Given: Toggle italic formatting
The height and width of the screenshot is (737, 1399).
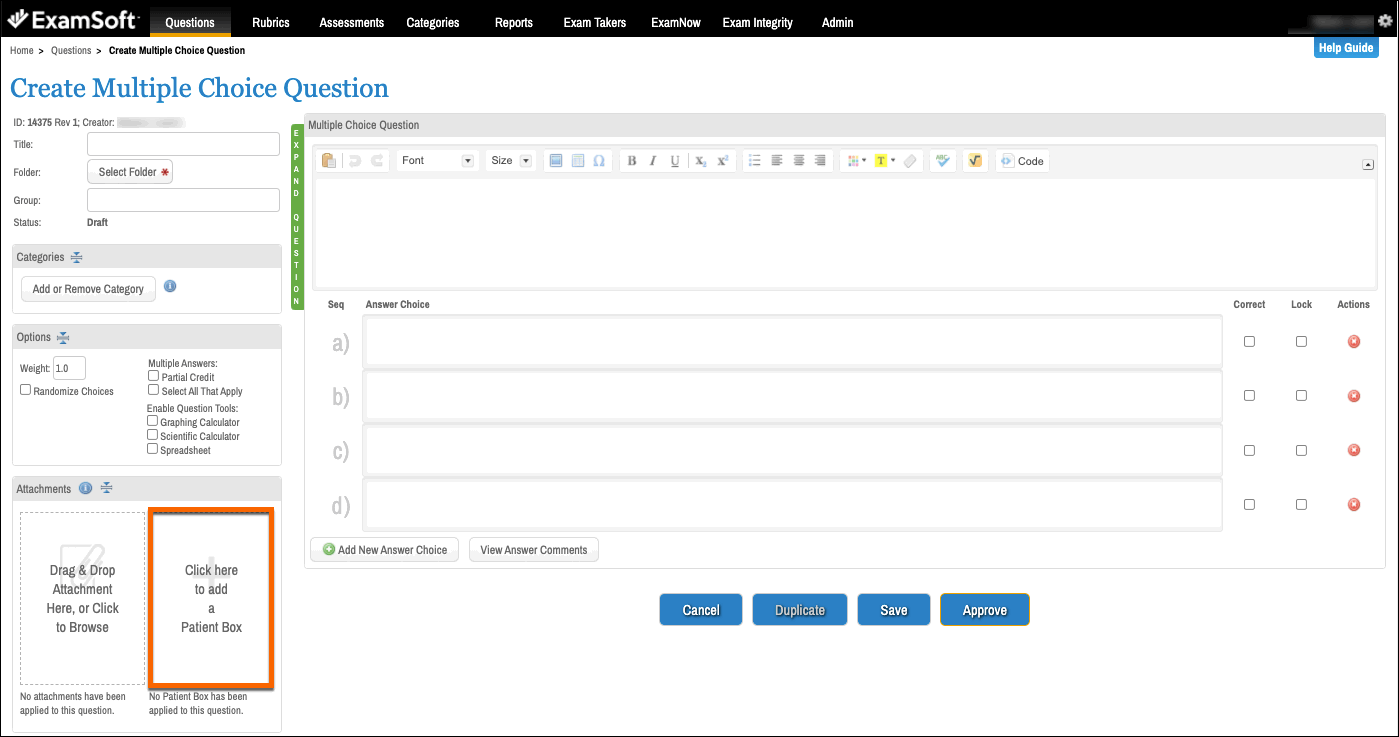Looking at the screenshot, I should click(x=653, y=161).
